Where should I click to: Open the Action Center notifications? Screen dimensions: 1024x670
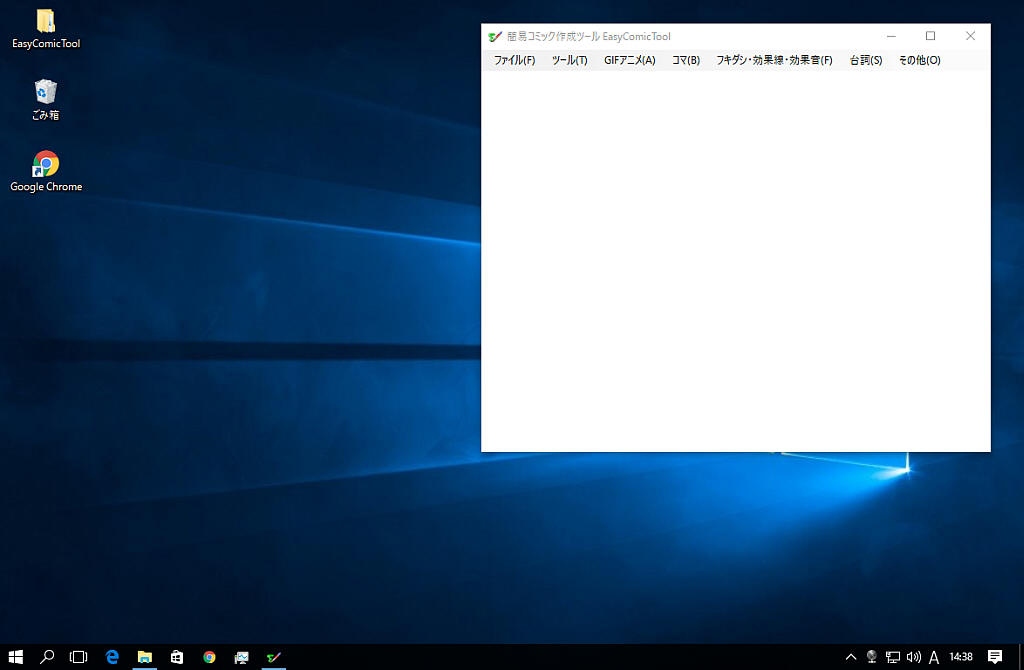[995, 657]
